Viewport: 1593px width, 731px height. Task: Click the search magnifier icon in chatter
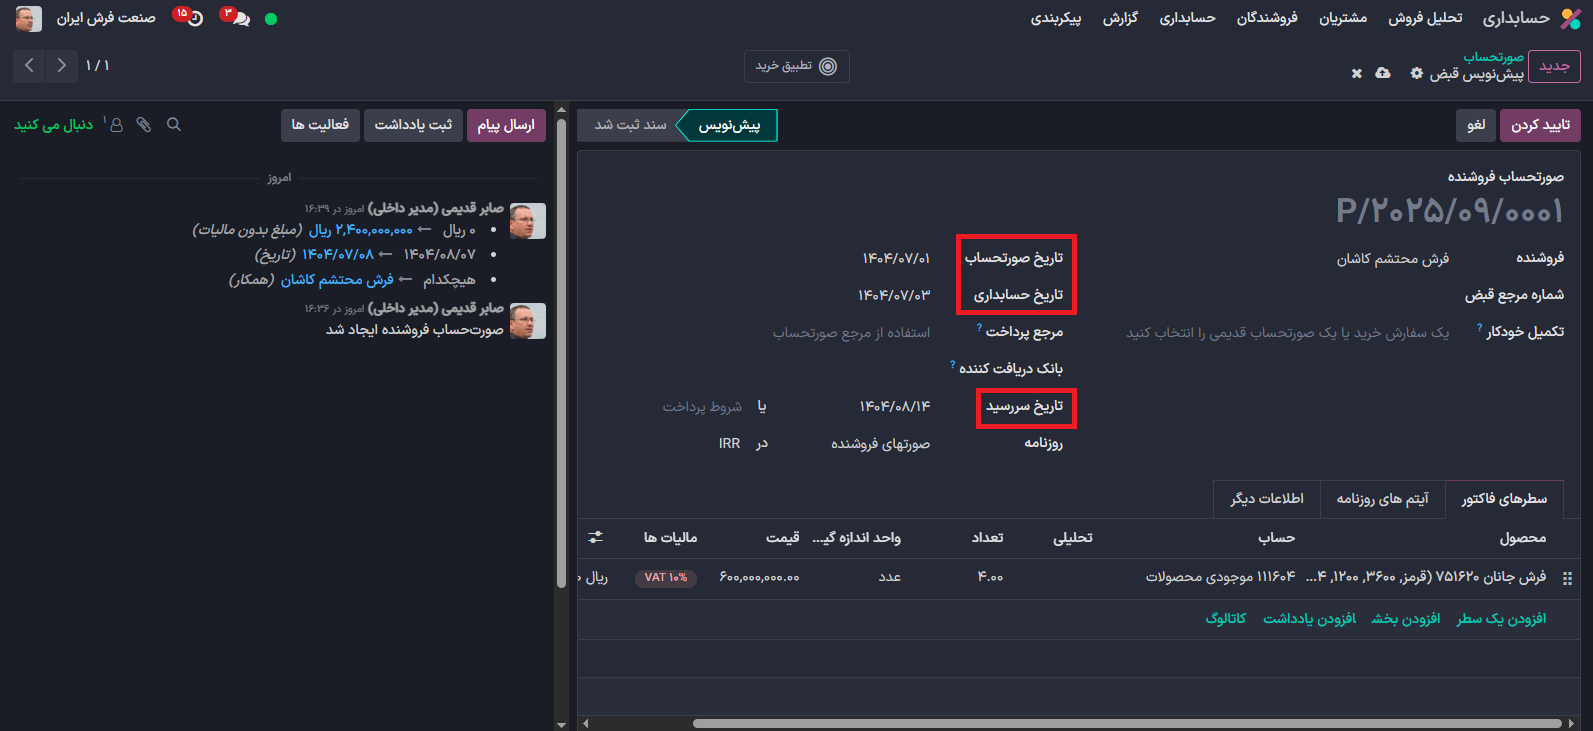coord(174,125)
